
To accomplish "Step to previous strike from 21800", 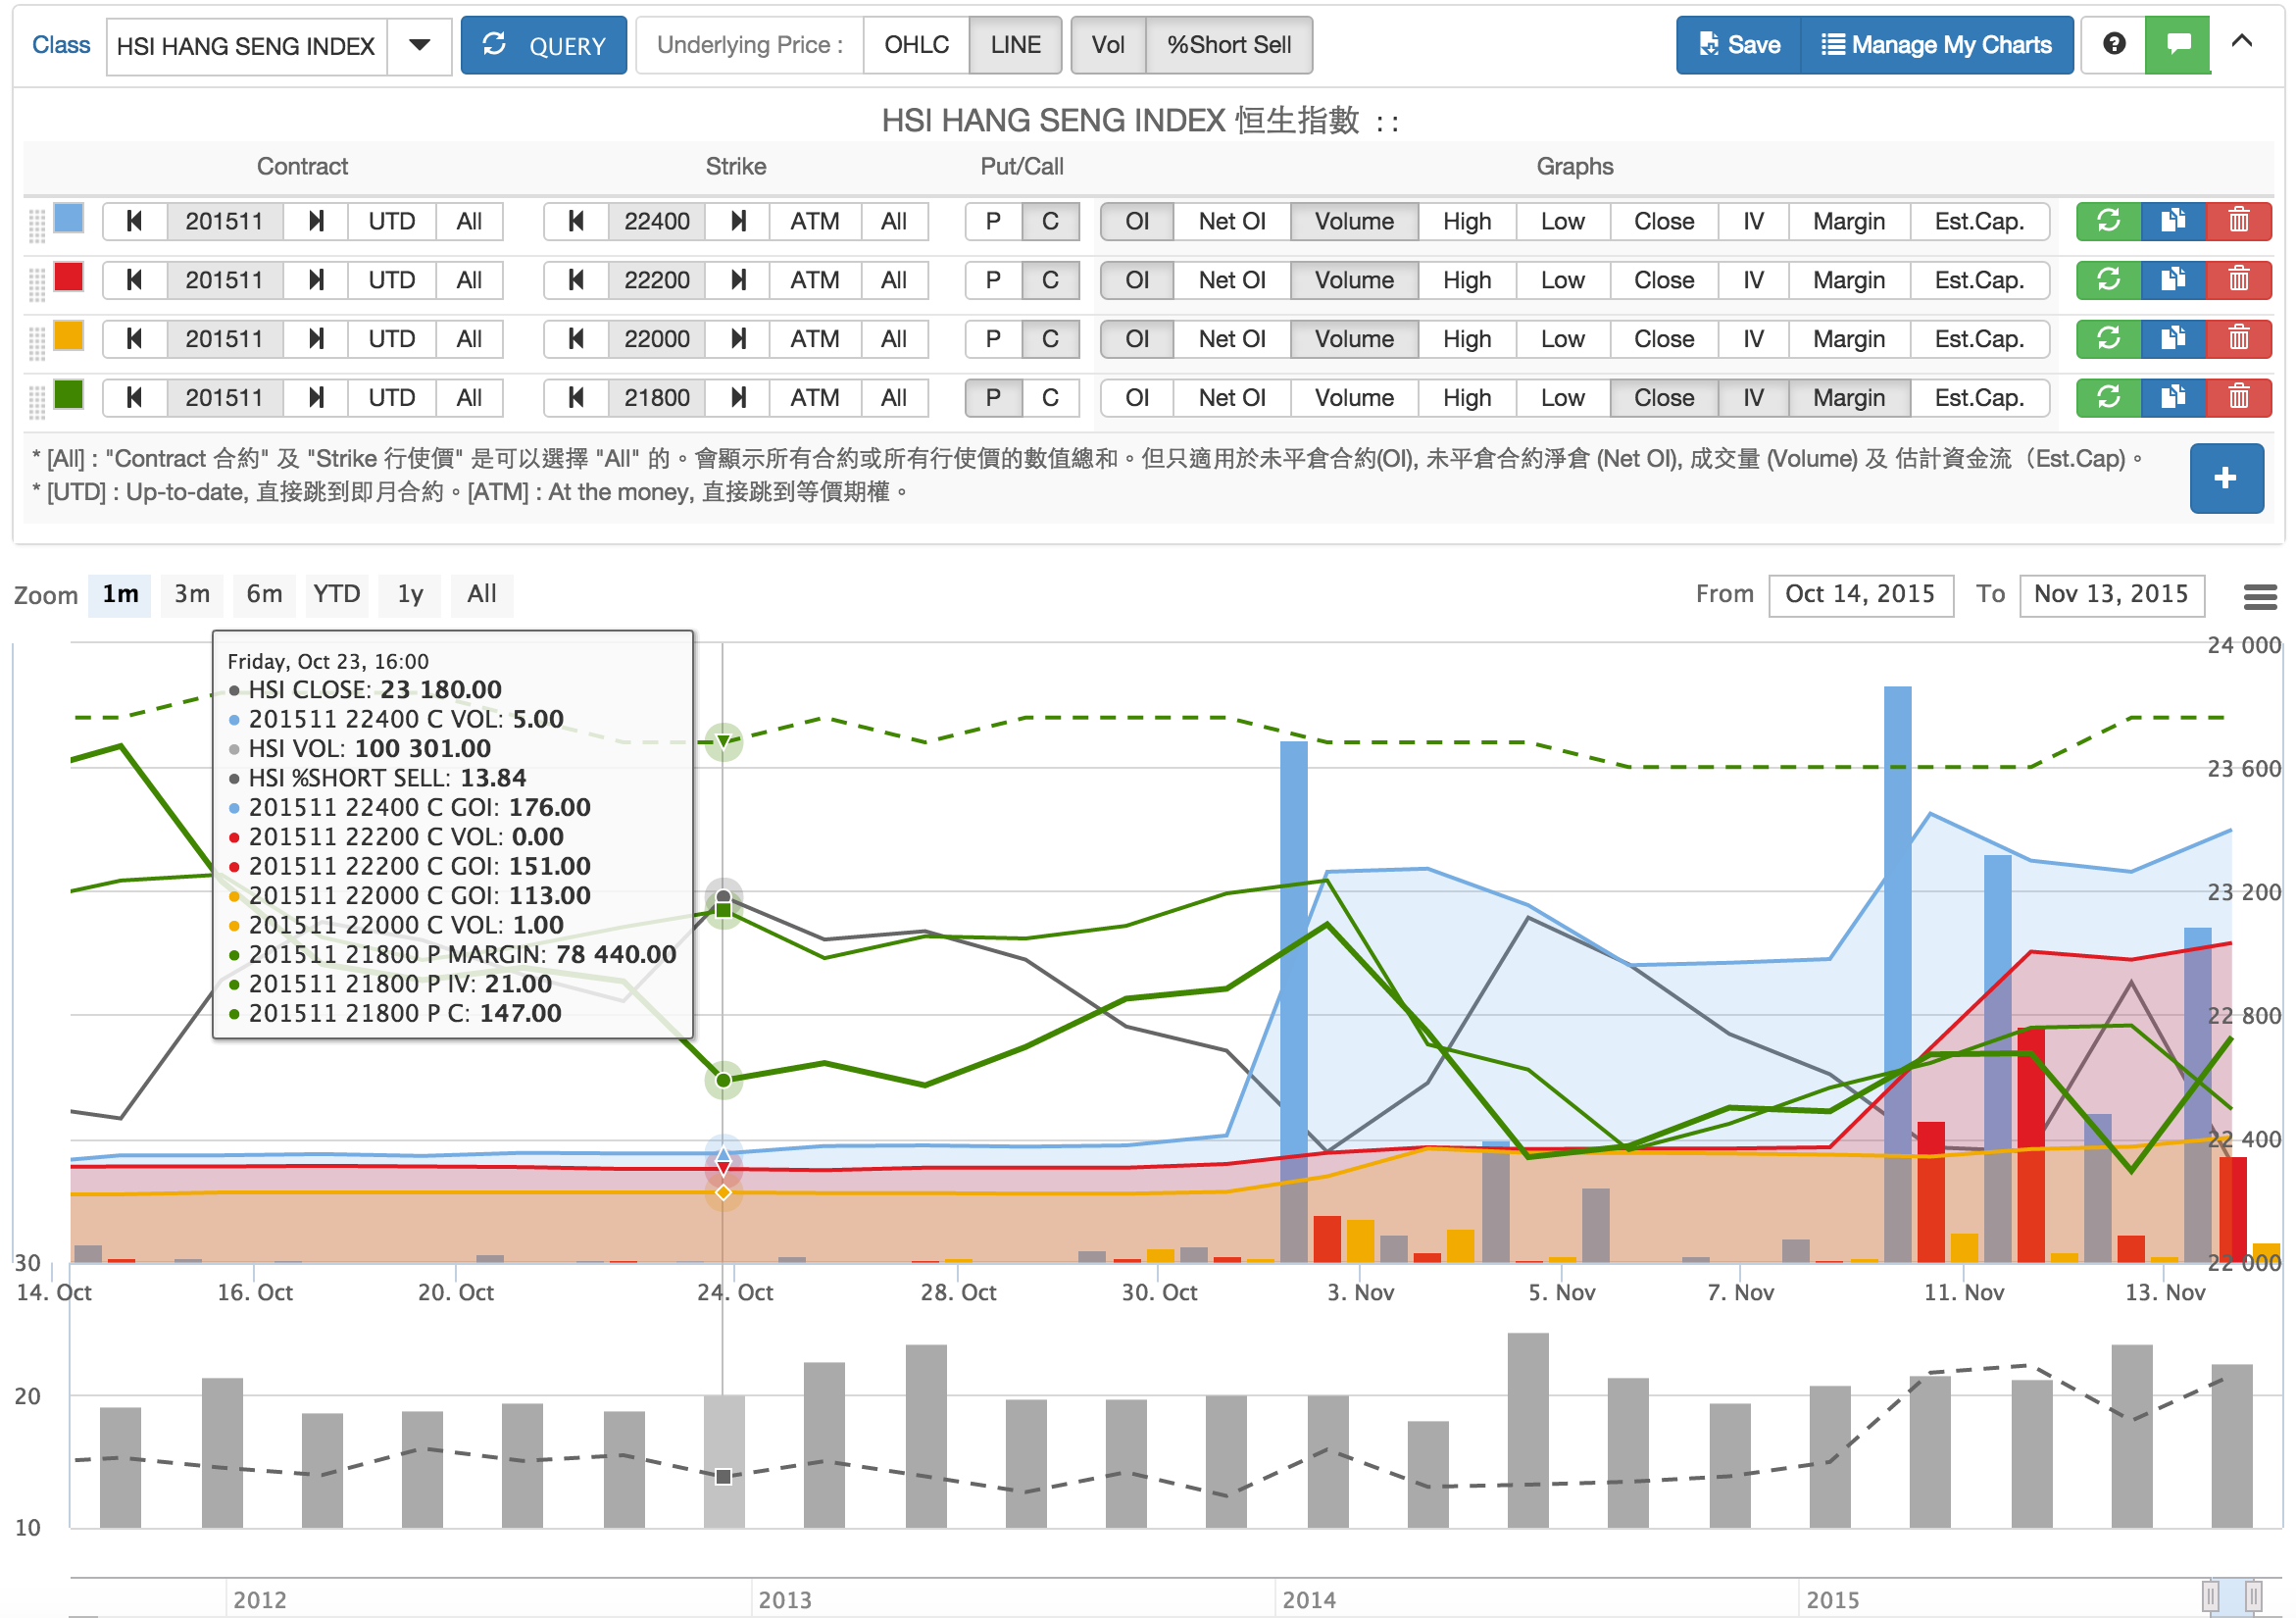I will click(x=576, y=398).
